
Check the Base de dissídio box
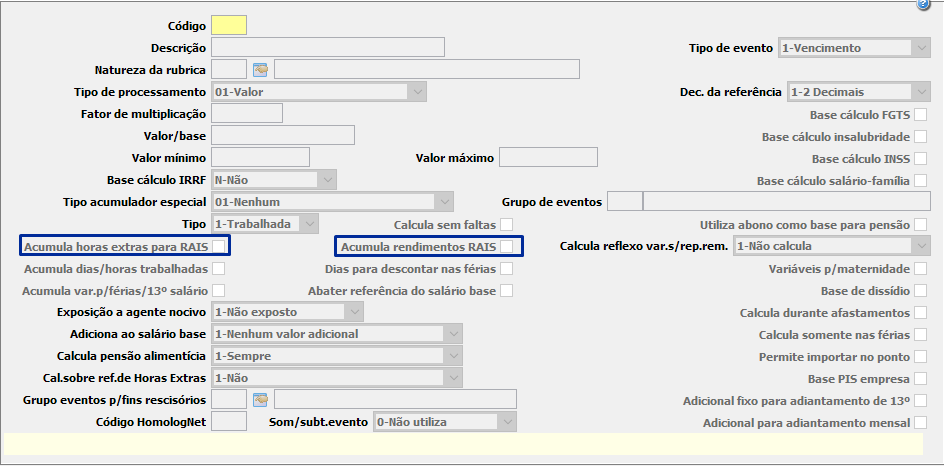(921, 291)
